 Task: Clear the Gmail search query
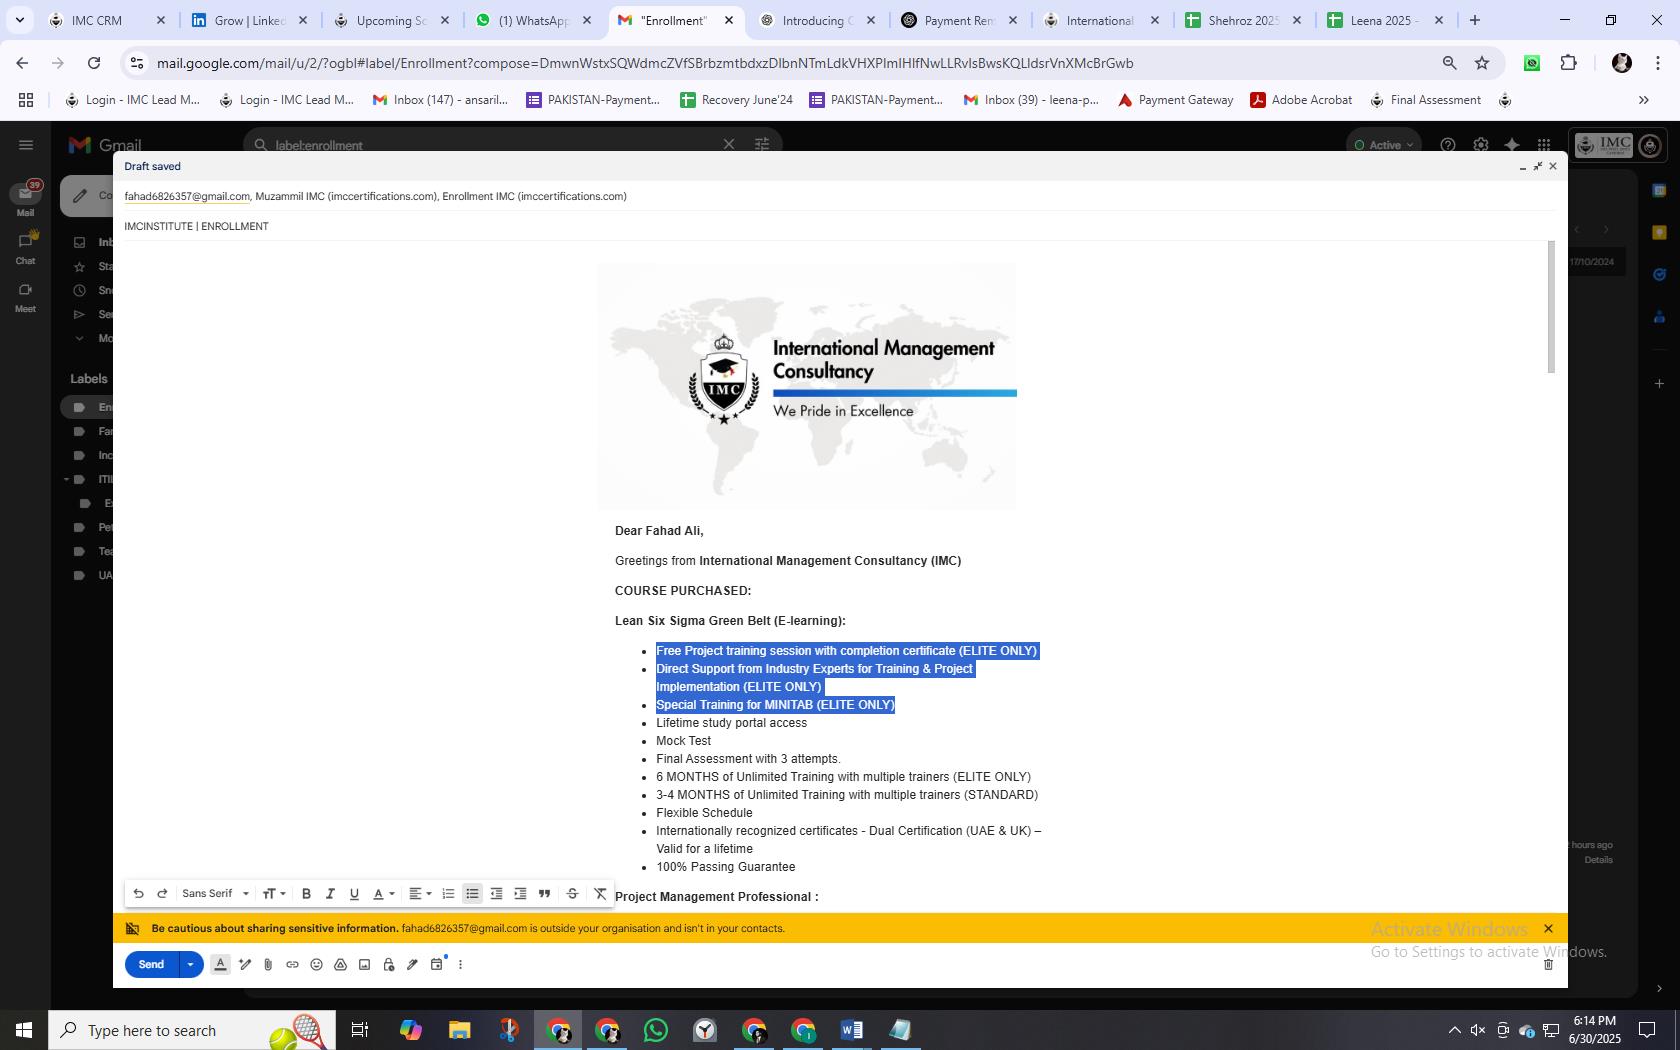729,145
